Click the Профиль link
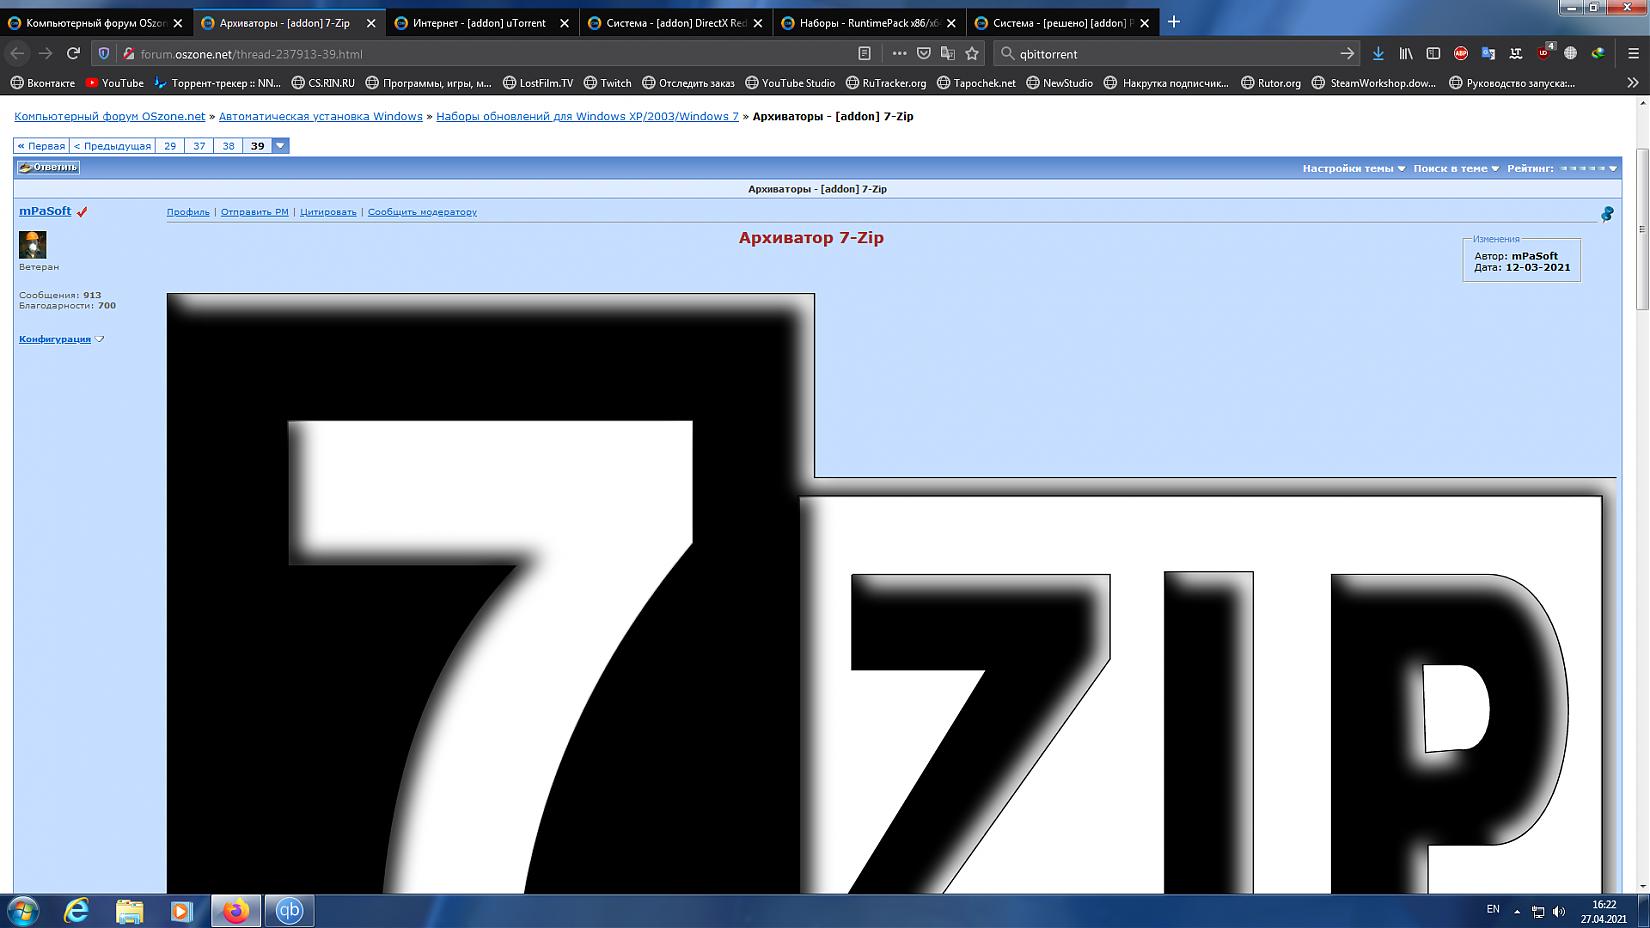1650x928 pixels. tap(188, 212)
